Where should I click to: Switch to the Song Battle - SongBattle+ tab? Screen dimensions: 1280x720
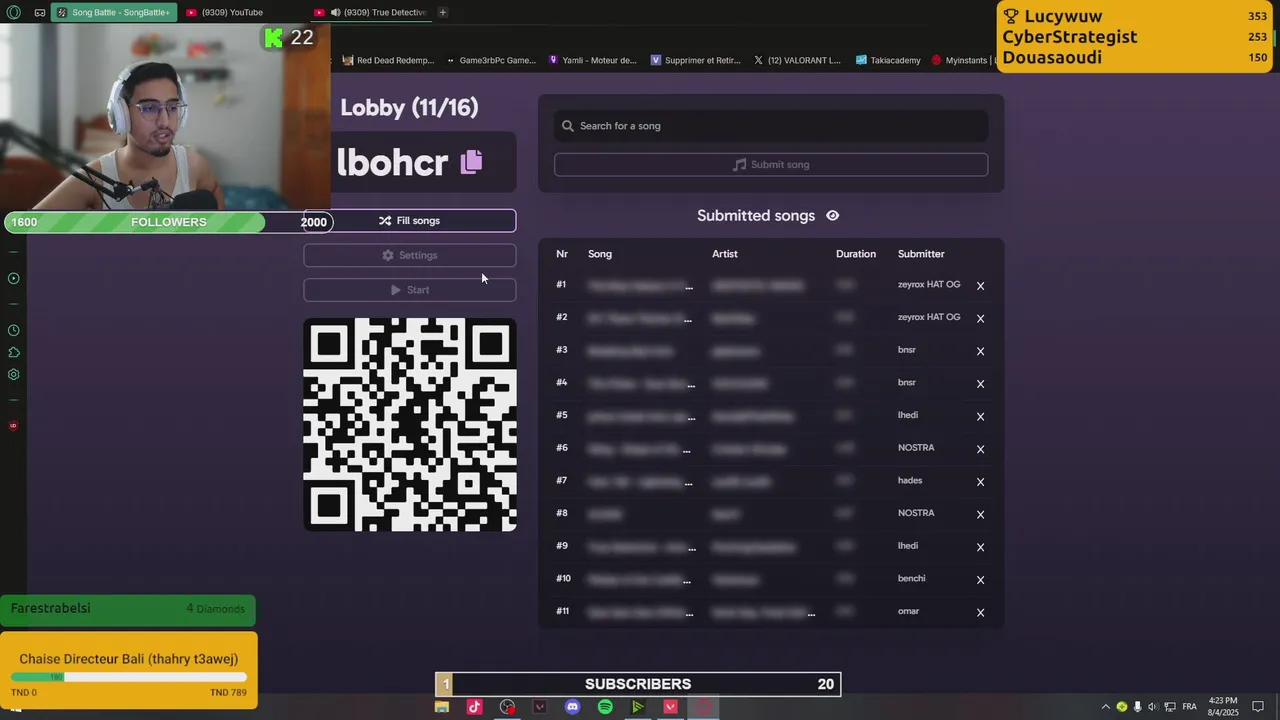113,12
